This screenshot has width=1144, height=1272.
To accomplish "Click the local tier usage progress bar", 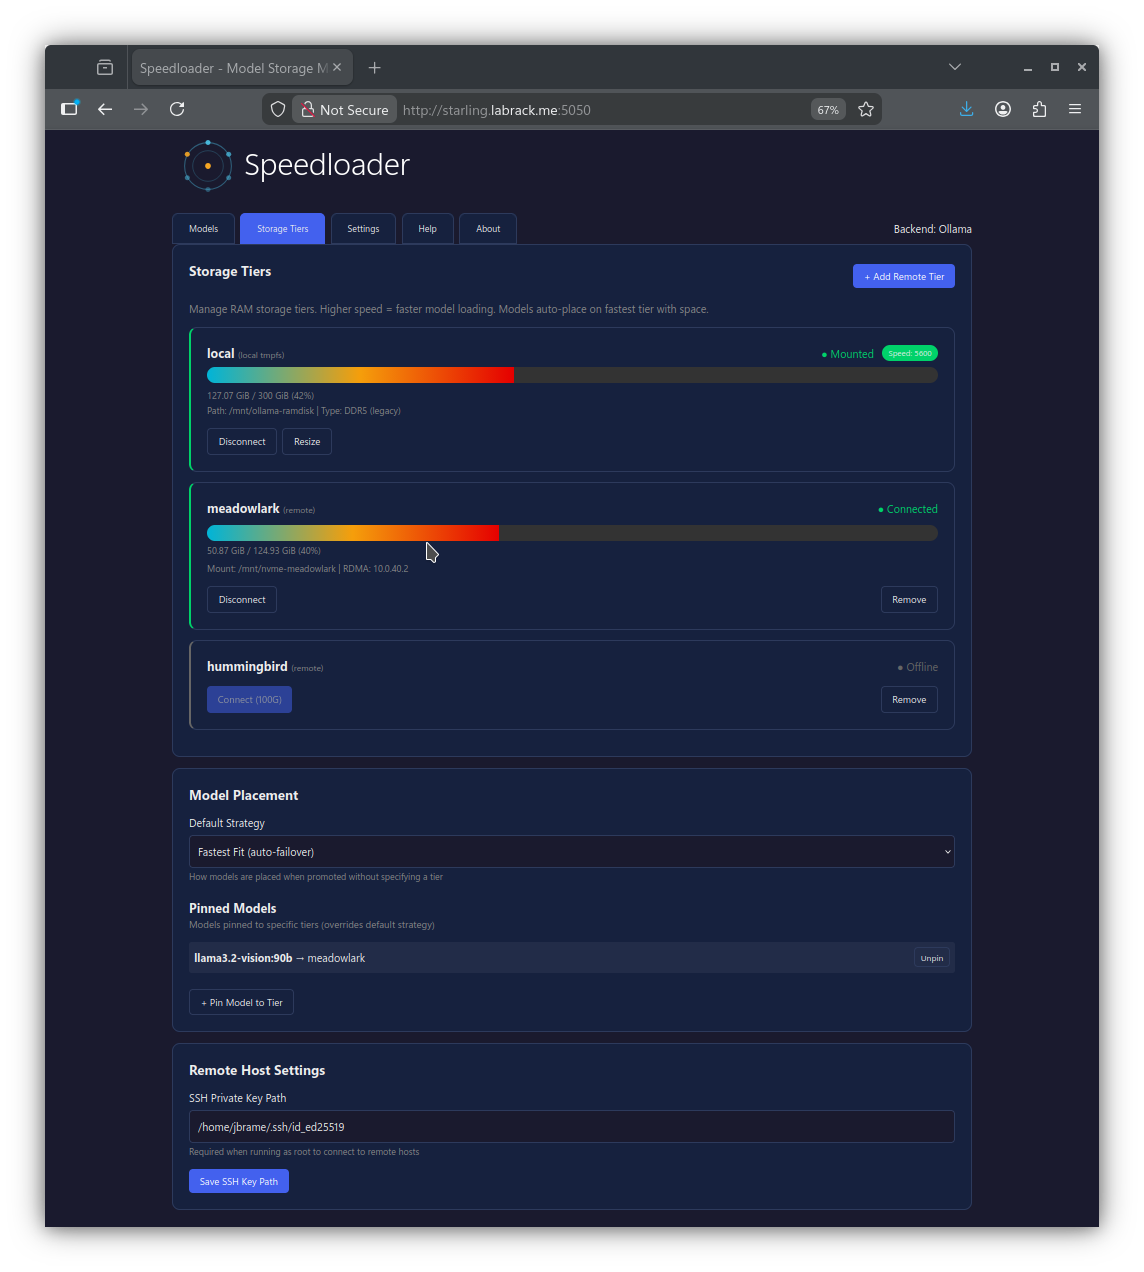I will point(571,375).
